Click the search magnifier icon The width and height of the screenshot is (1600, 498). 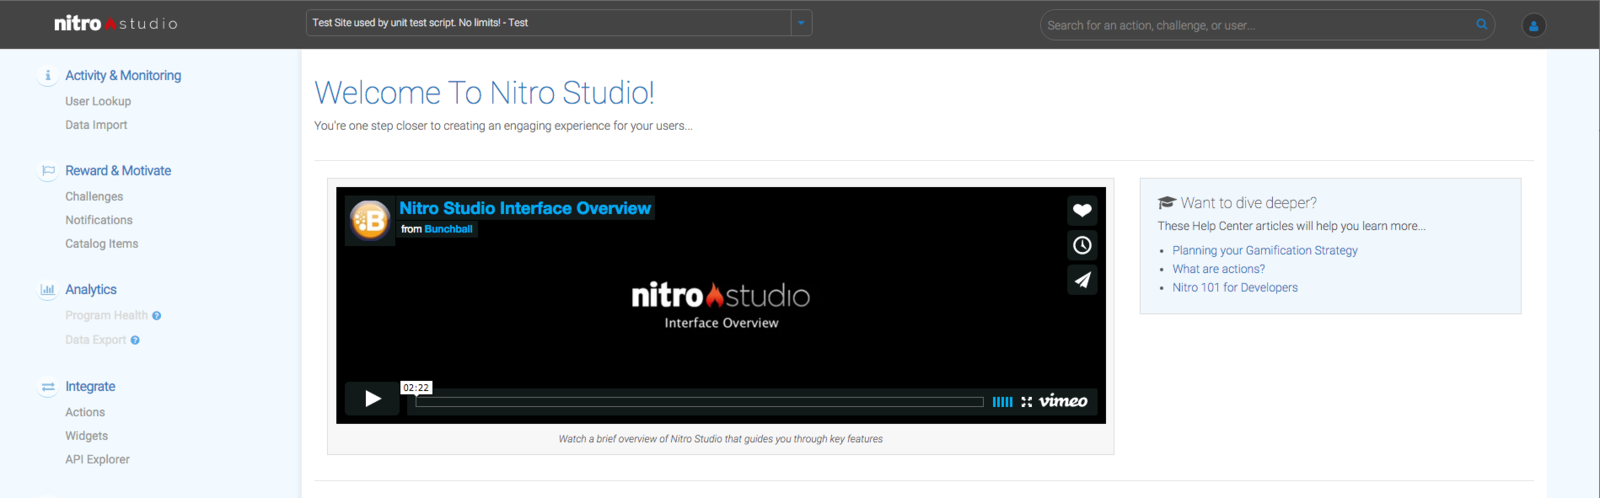coord(1482,24)
